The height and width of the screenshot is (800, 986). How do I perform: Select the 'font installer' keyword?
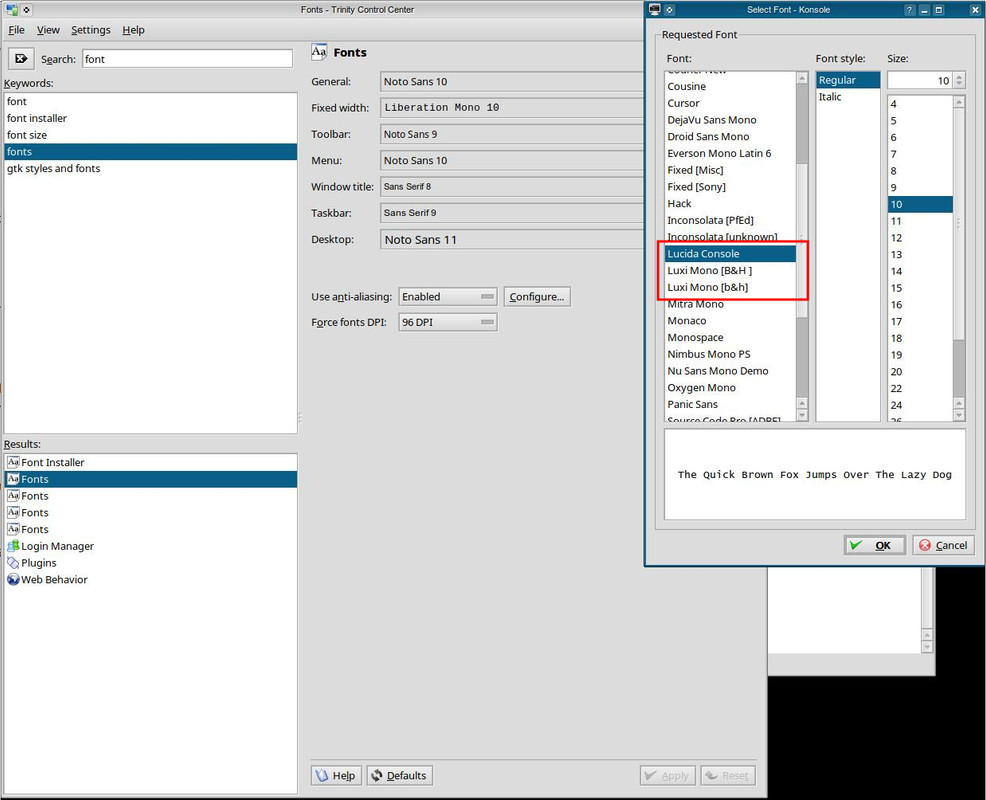(x=150, y=118)
